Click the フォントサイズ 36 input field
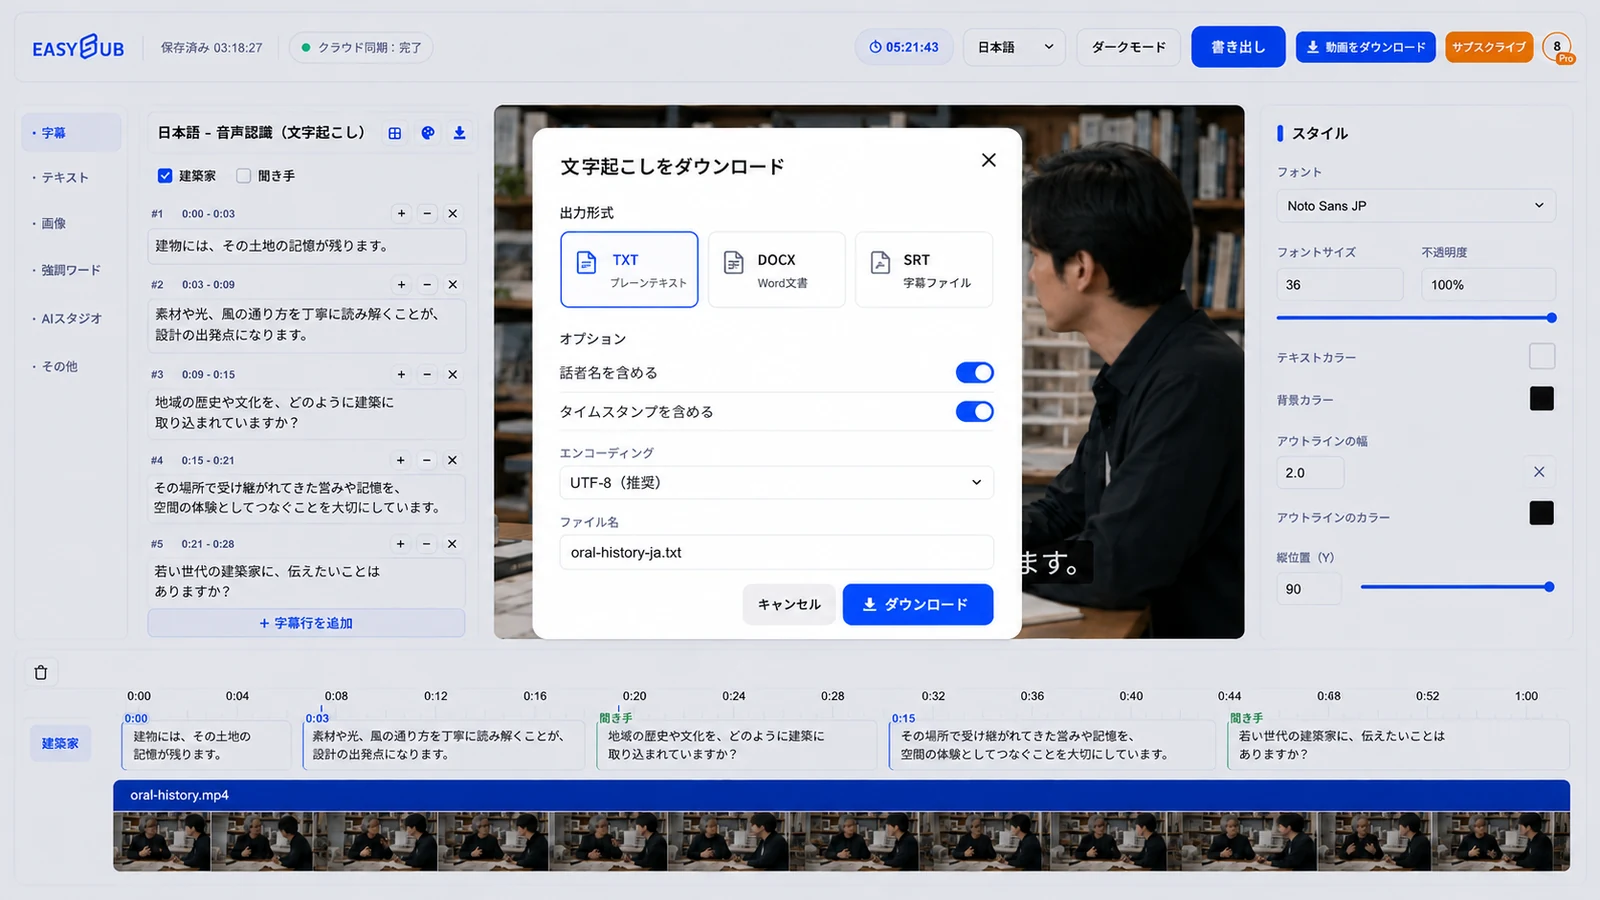 click(x=1340, y=285)
